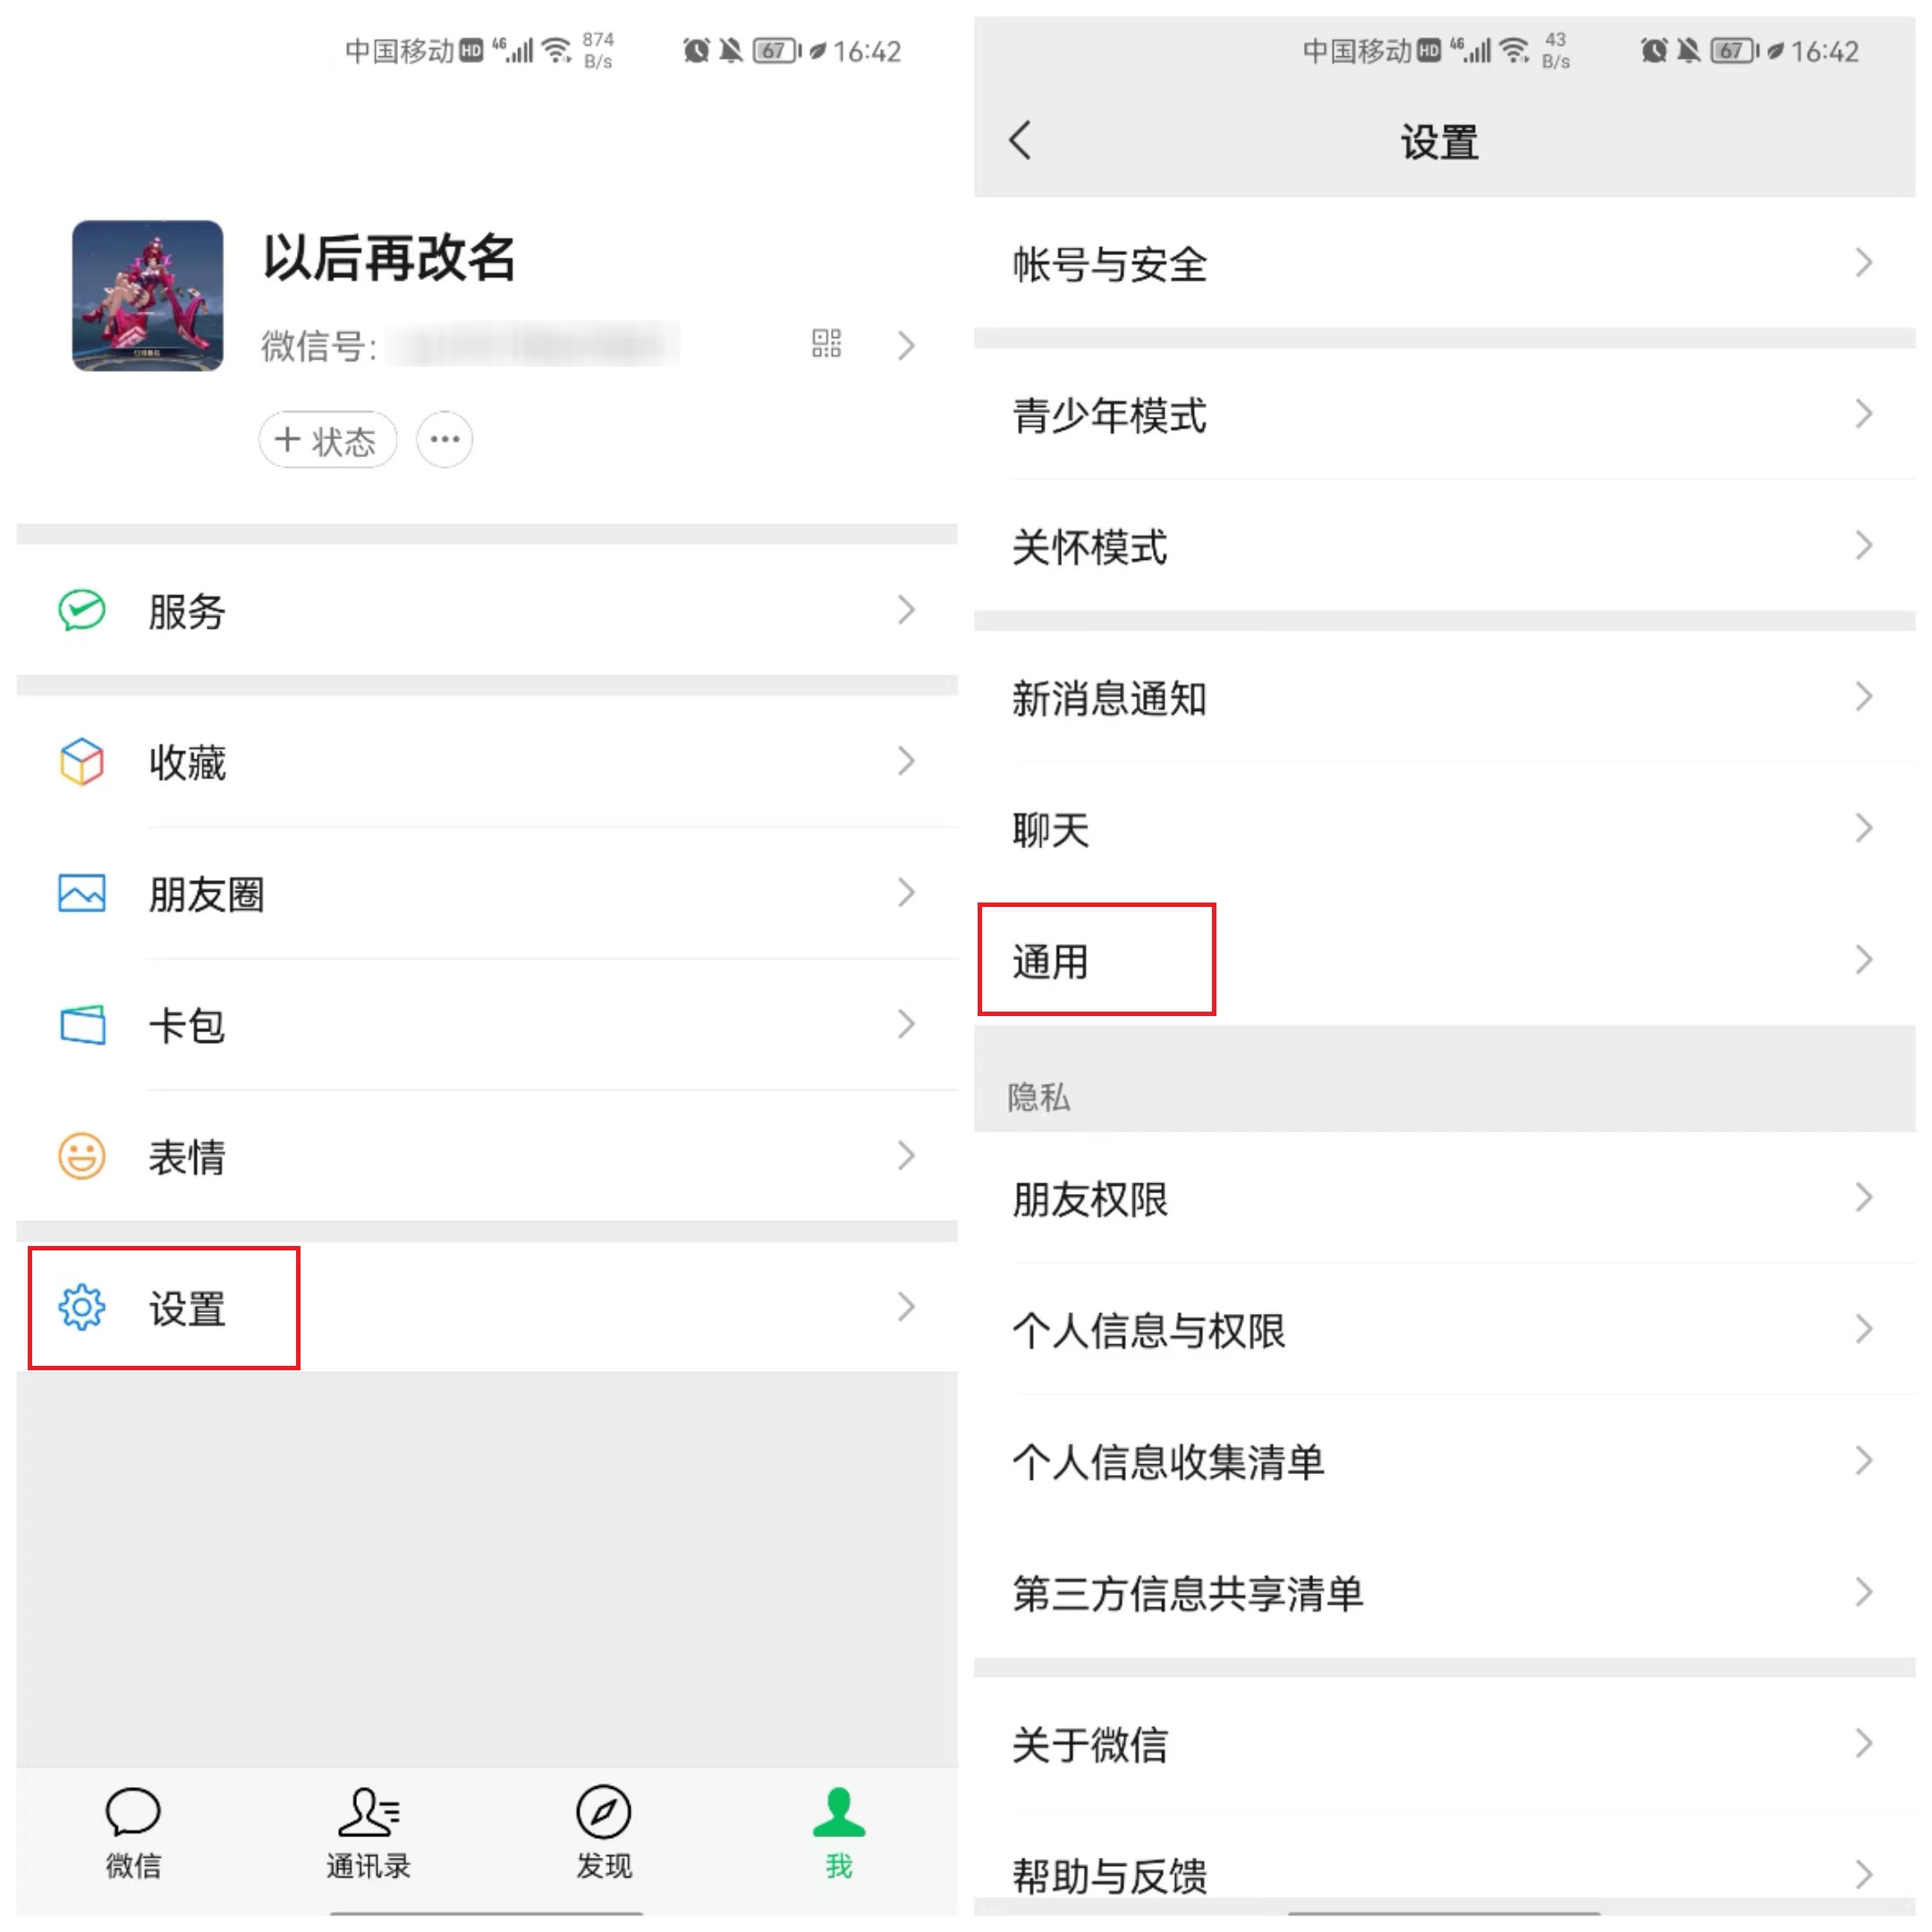Expand the 帐号与安全 row chevron
The width and height of the screenshot is (1932, 1932).
pos(1864,263)
